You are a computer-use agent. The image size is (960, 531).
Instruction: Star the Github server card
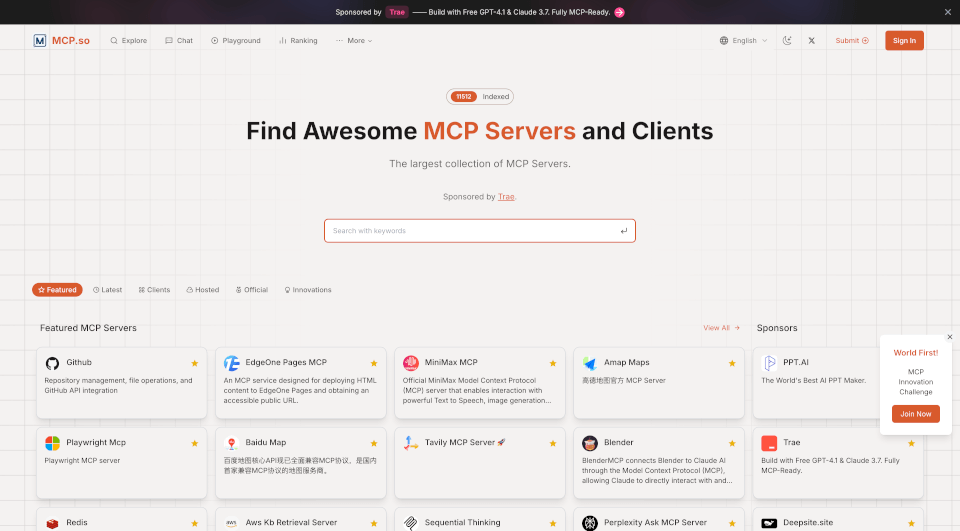tap(194, 363)
